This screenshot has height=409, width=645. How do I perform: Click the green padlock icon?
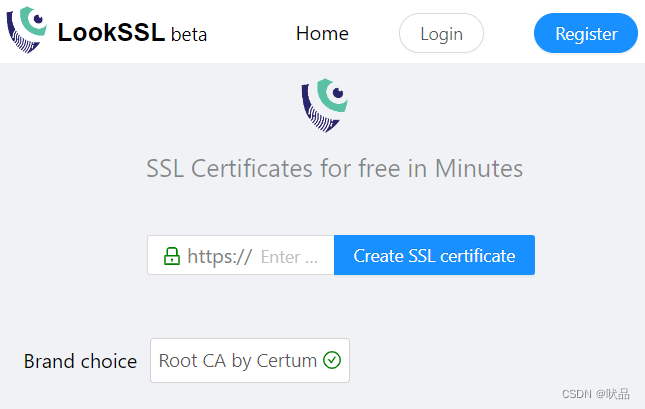(x=171, y=256)
